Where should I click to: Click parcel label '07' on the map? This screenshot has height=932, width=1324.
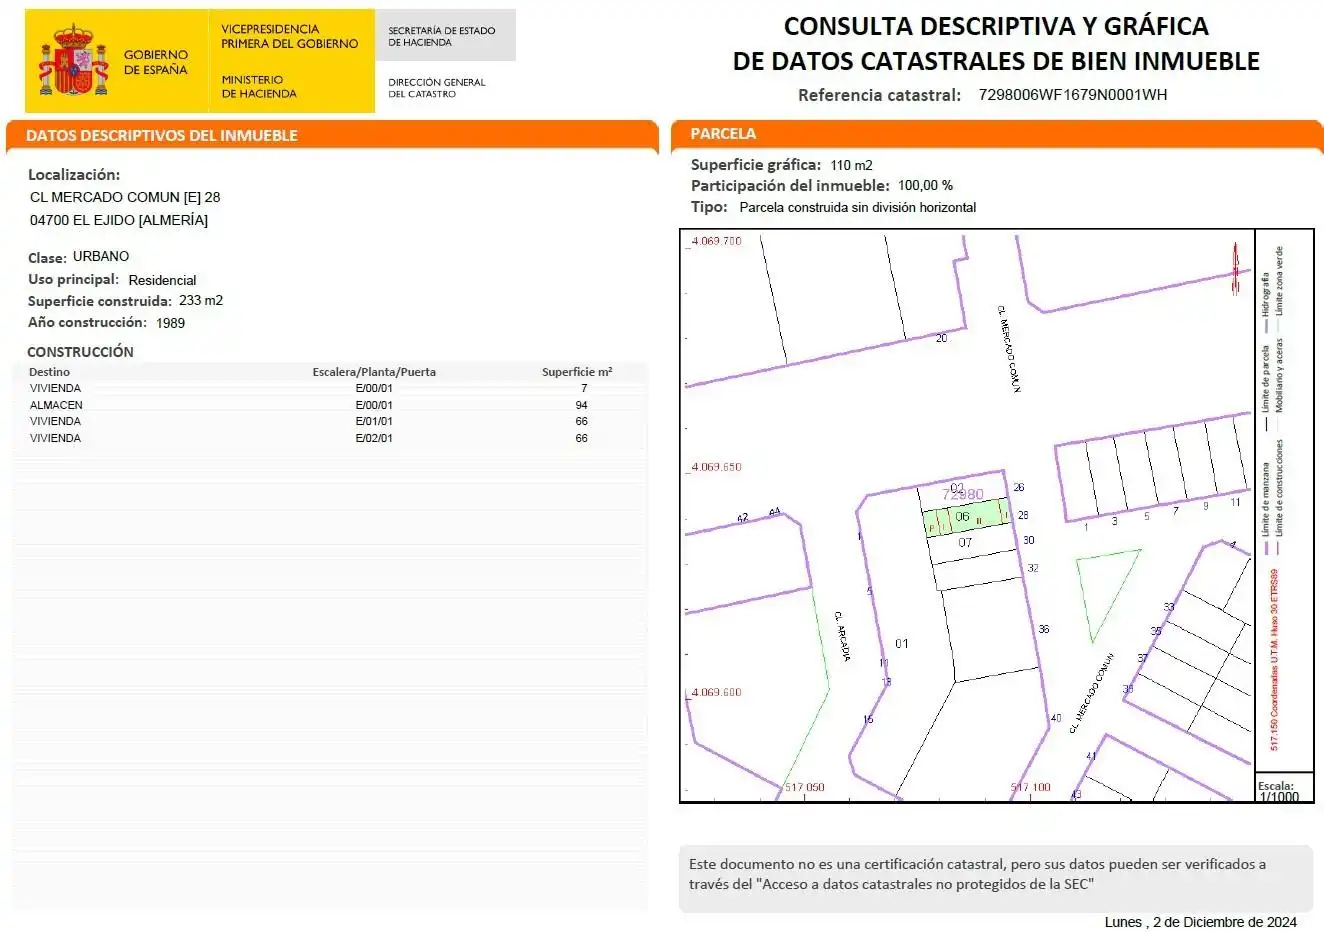[965, 543]
